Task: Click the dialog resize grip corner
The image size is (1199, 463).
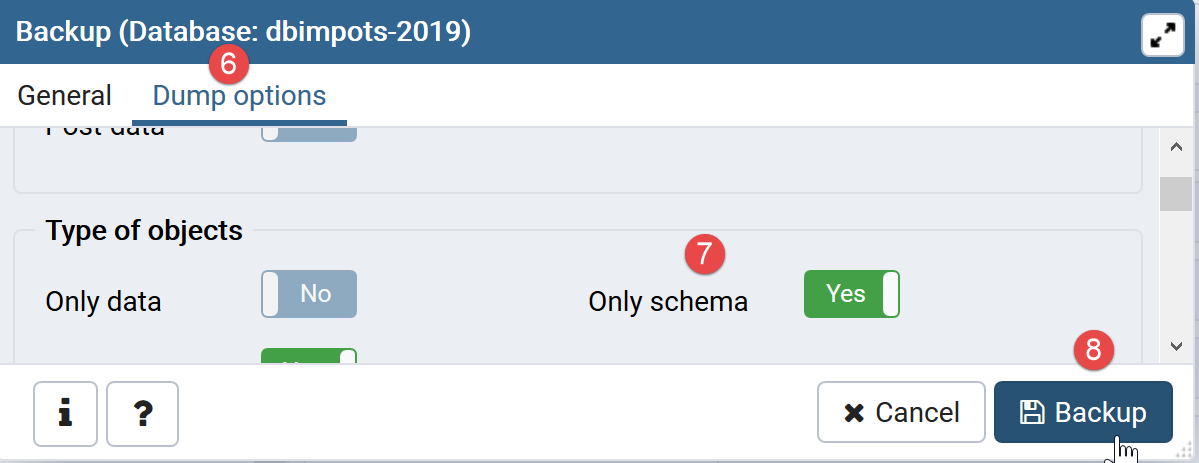Action: point(1186,452)
